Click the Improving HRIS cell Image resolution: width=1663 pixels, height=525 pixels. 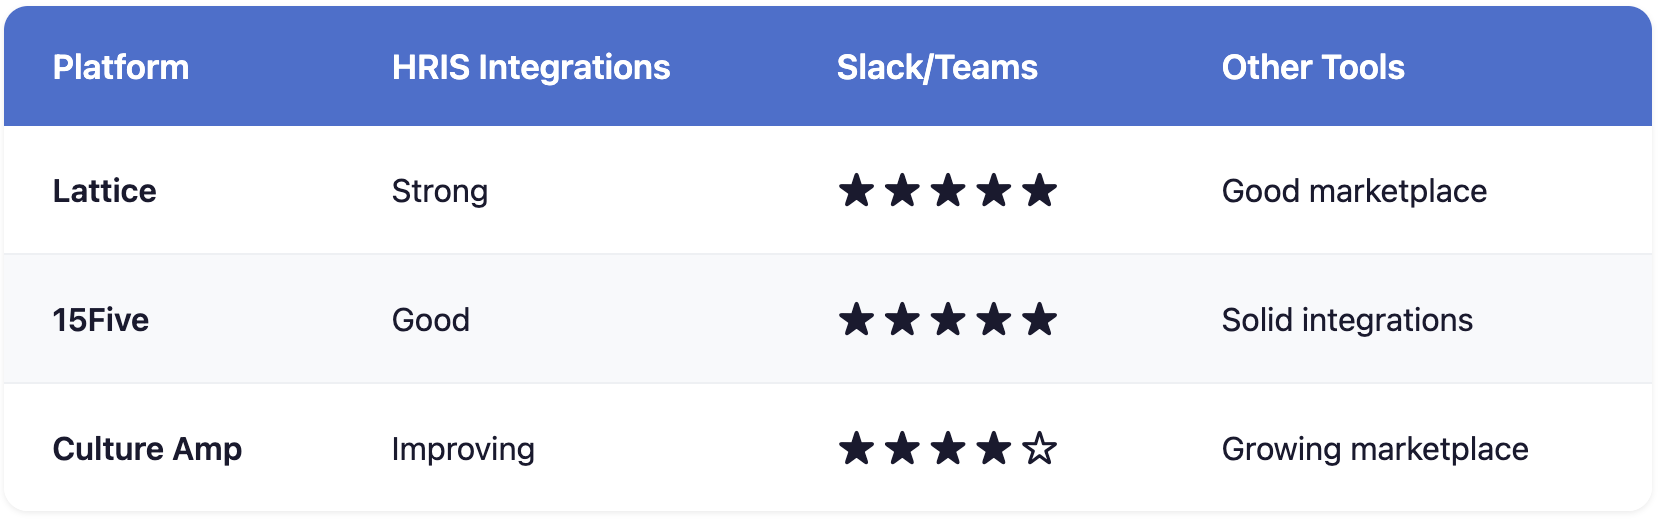463,449
